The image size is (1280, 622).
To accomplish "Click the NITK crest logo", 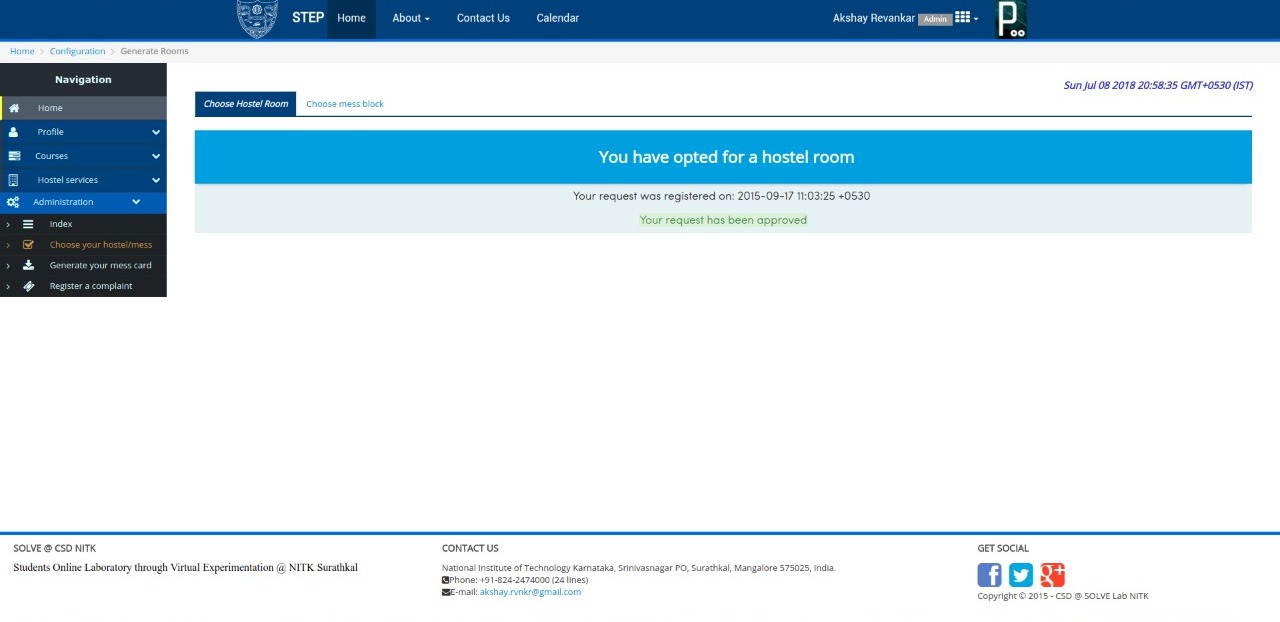I will [x=257, y=18].
